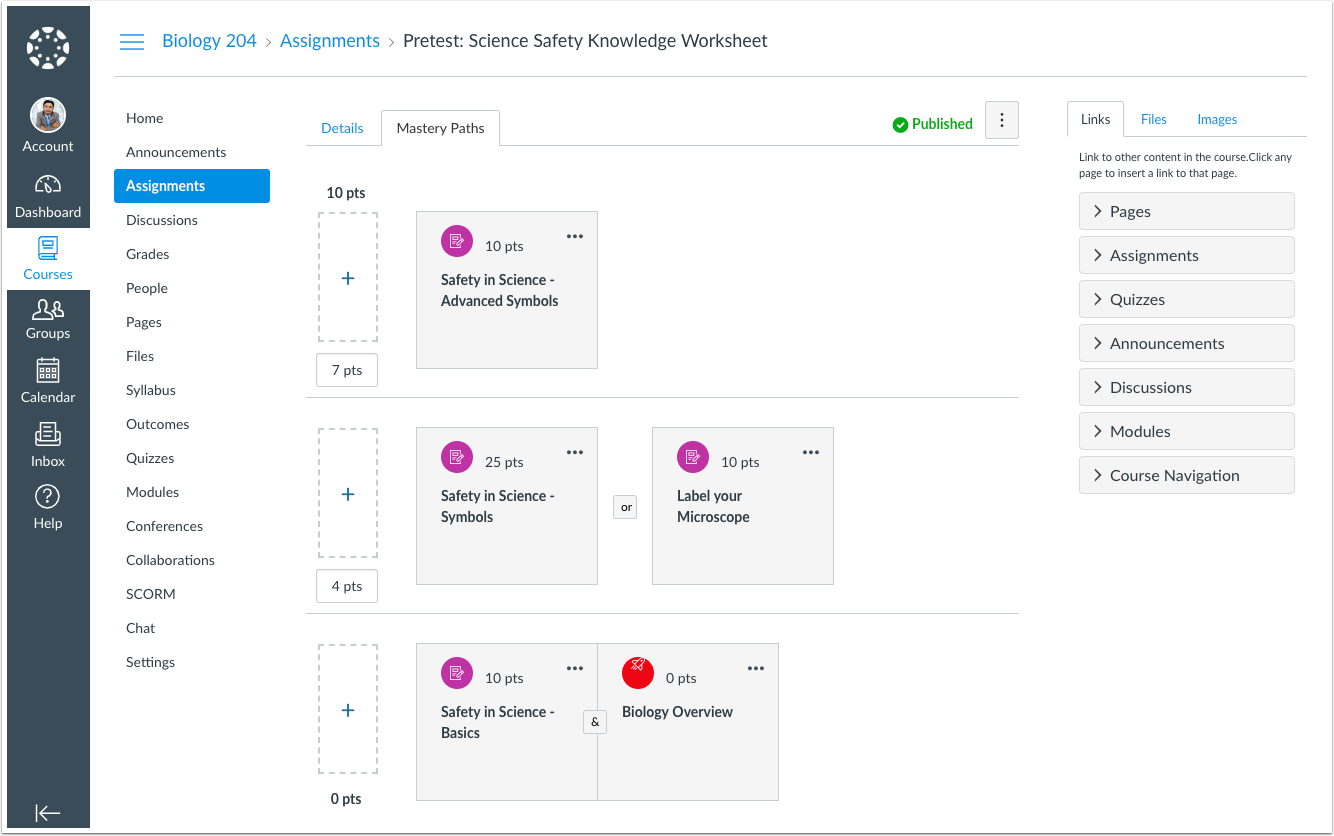
Task: Toggle the 'or' condition between assignments
Action: [x=625, y=507]
